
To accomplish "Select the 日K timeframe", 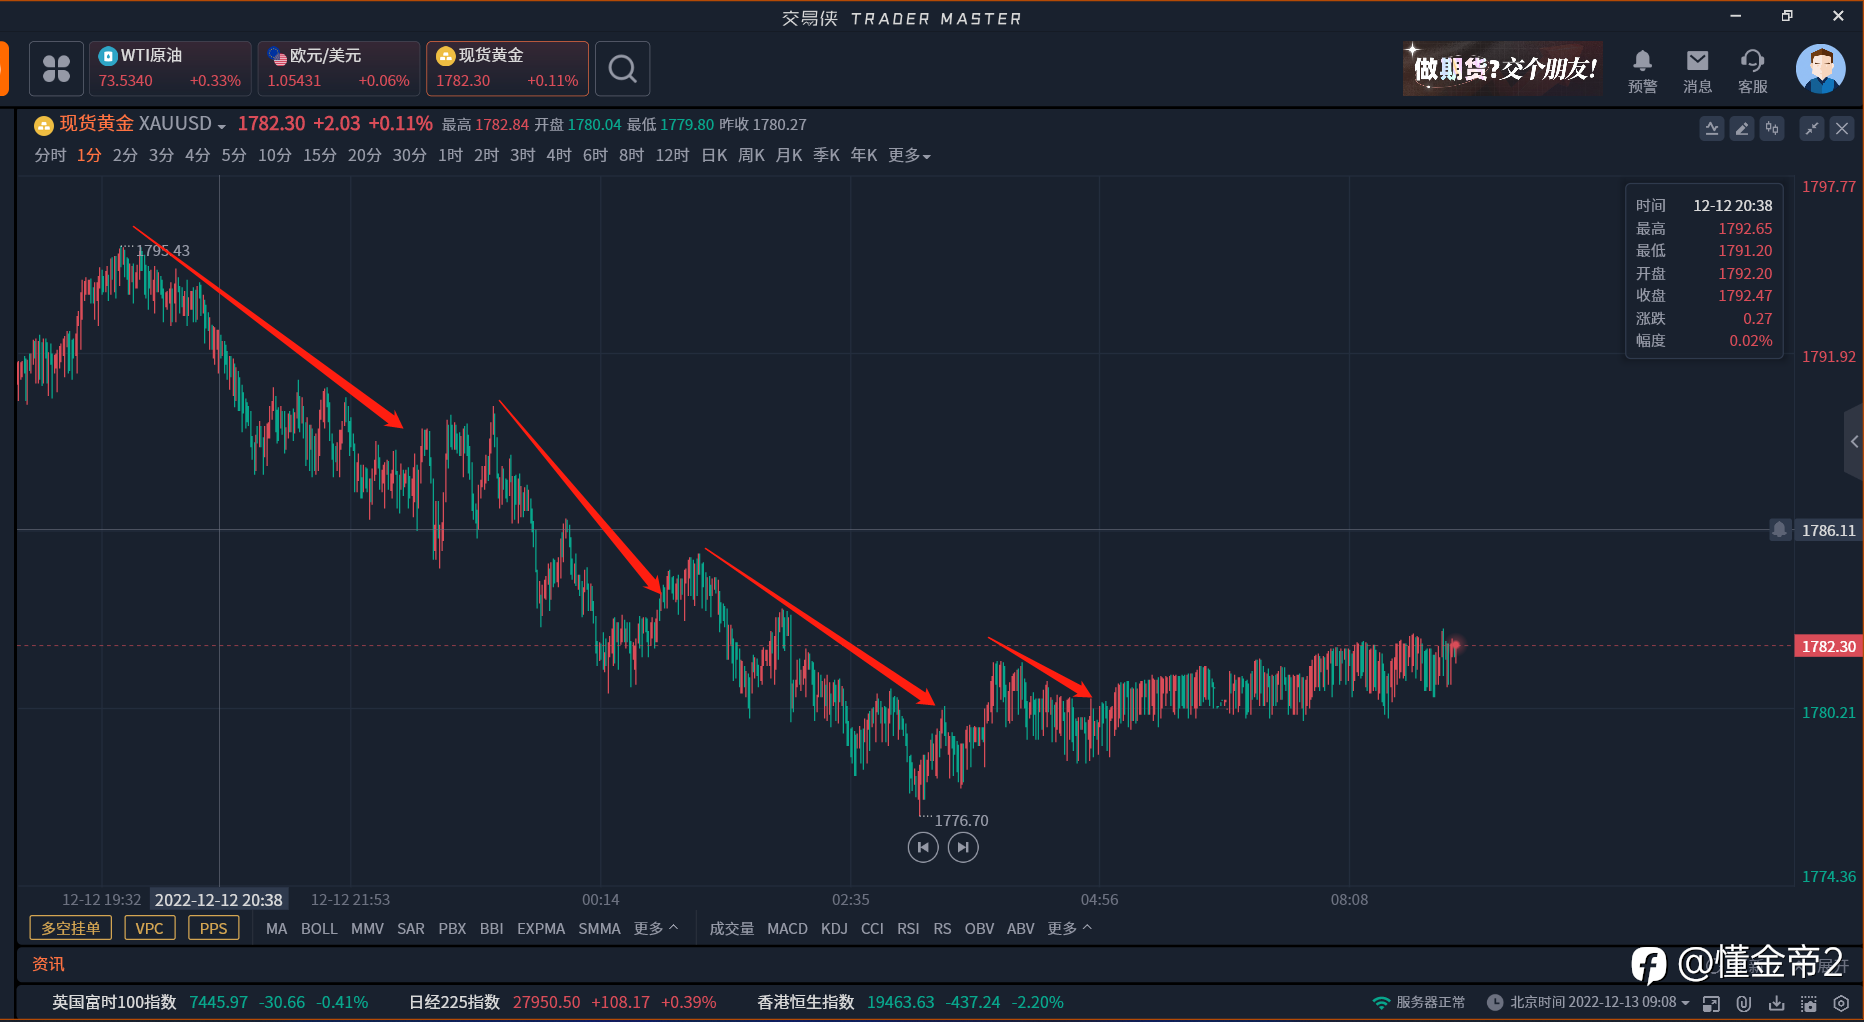I will point(714,156).
